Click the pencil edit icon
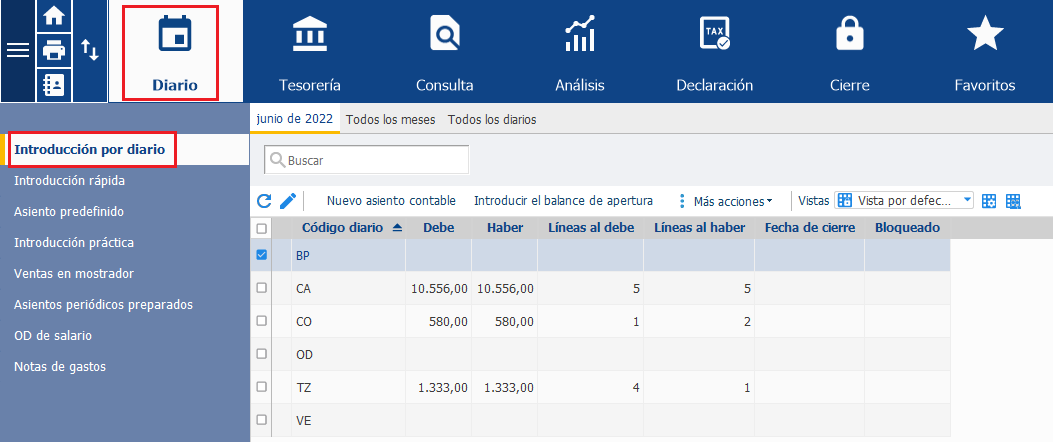 coord(287,201)
